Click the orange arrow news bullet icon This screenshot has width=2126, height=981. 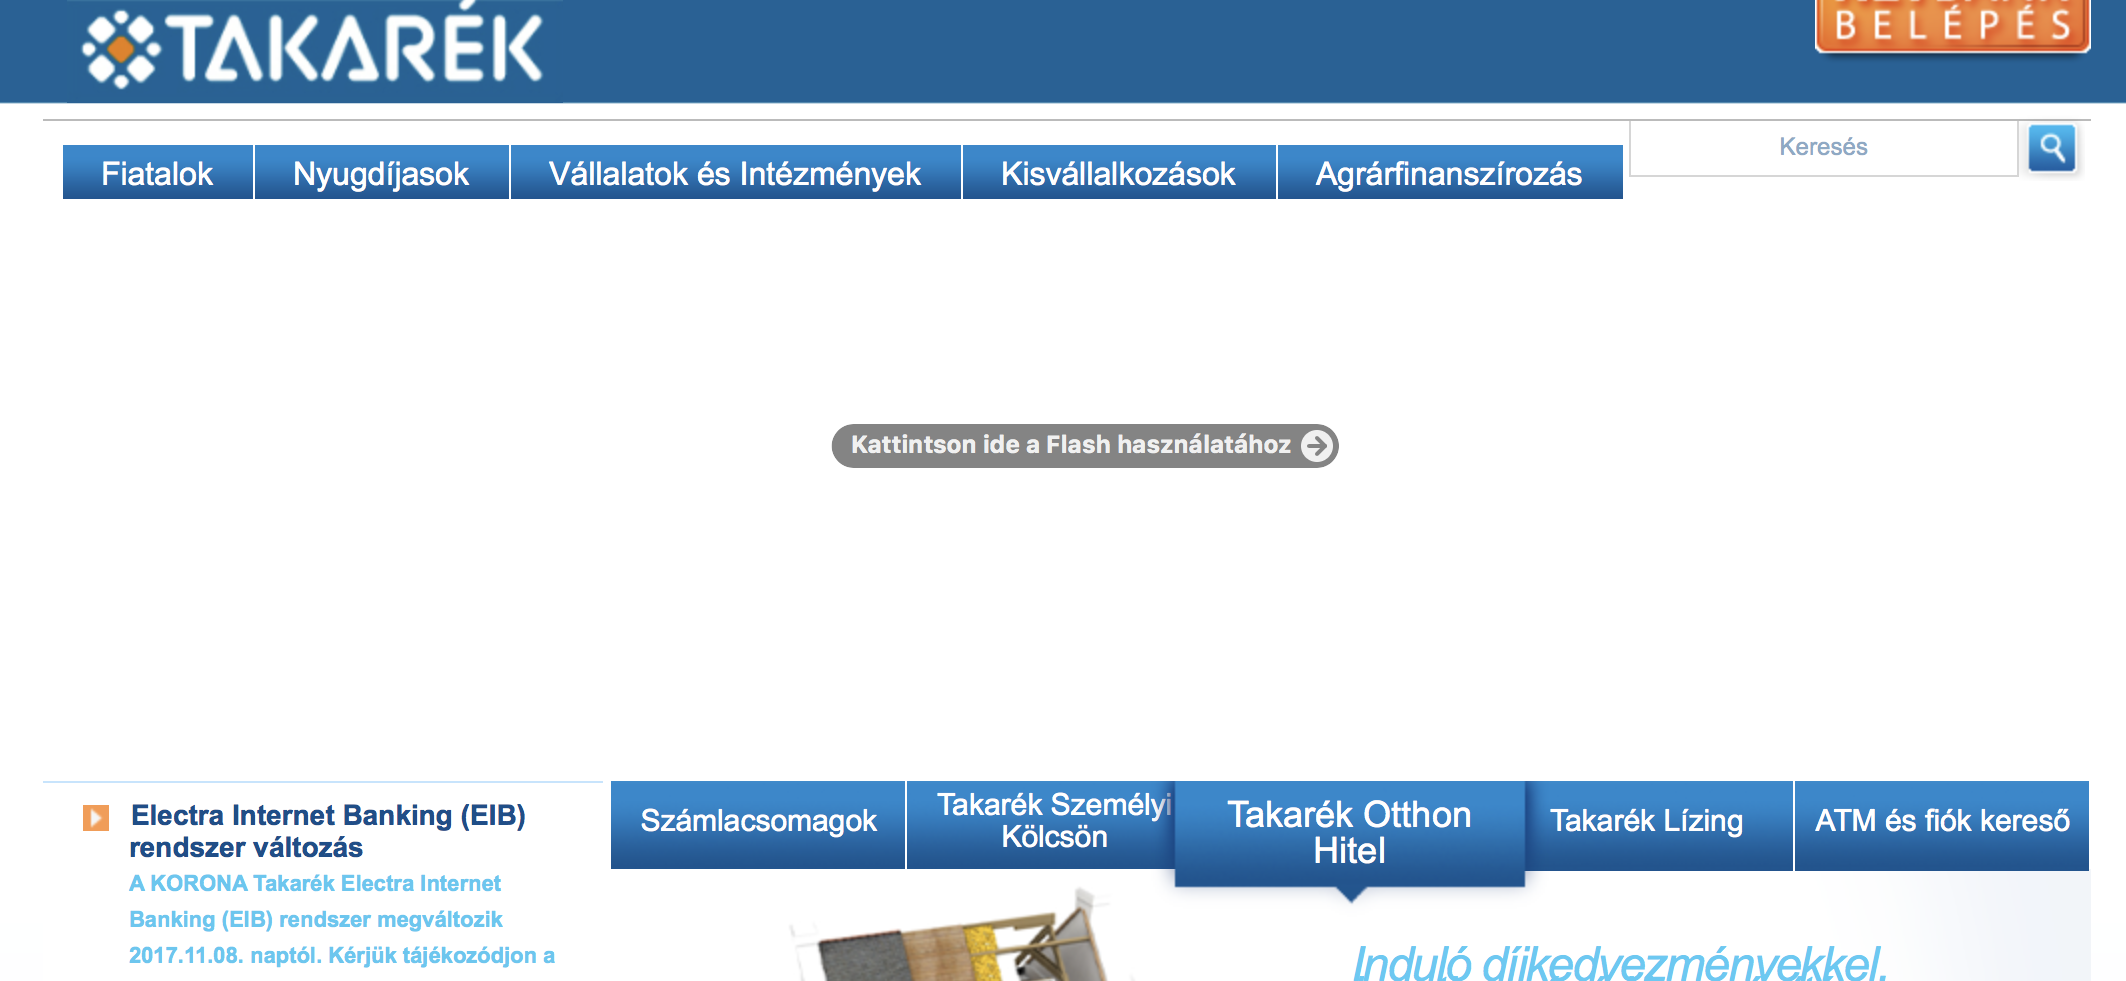click(96, 818)
